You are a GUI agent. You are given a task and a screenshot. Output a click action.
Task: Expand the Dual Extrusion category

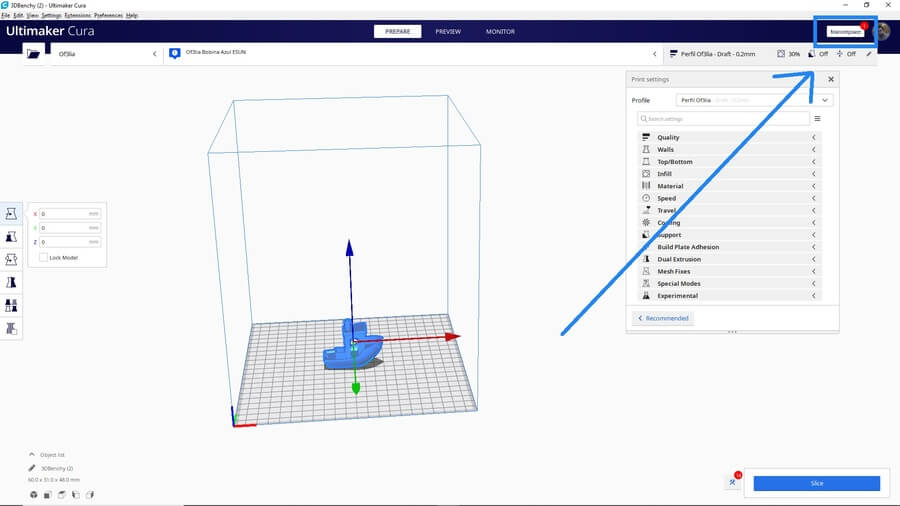coord(730,259)
